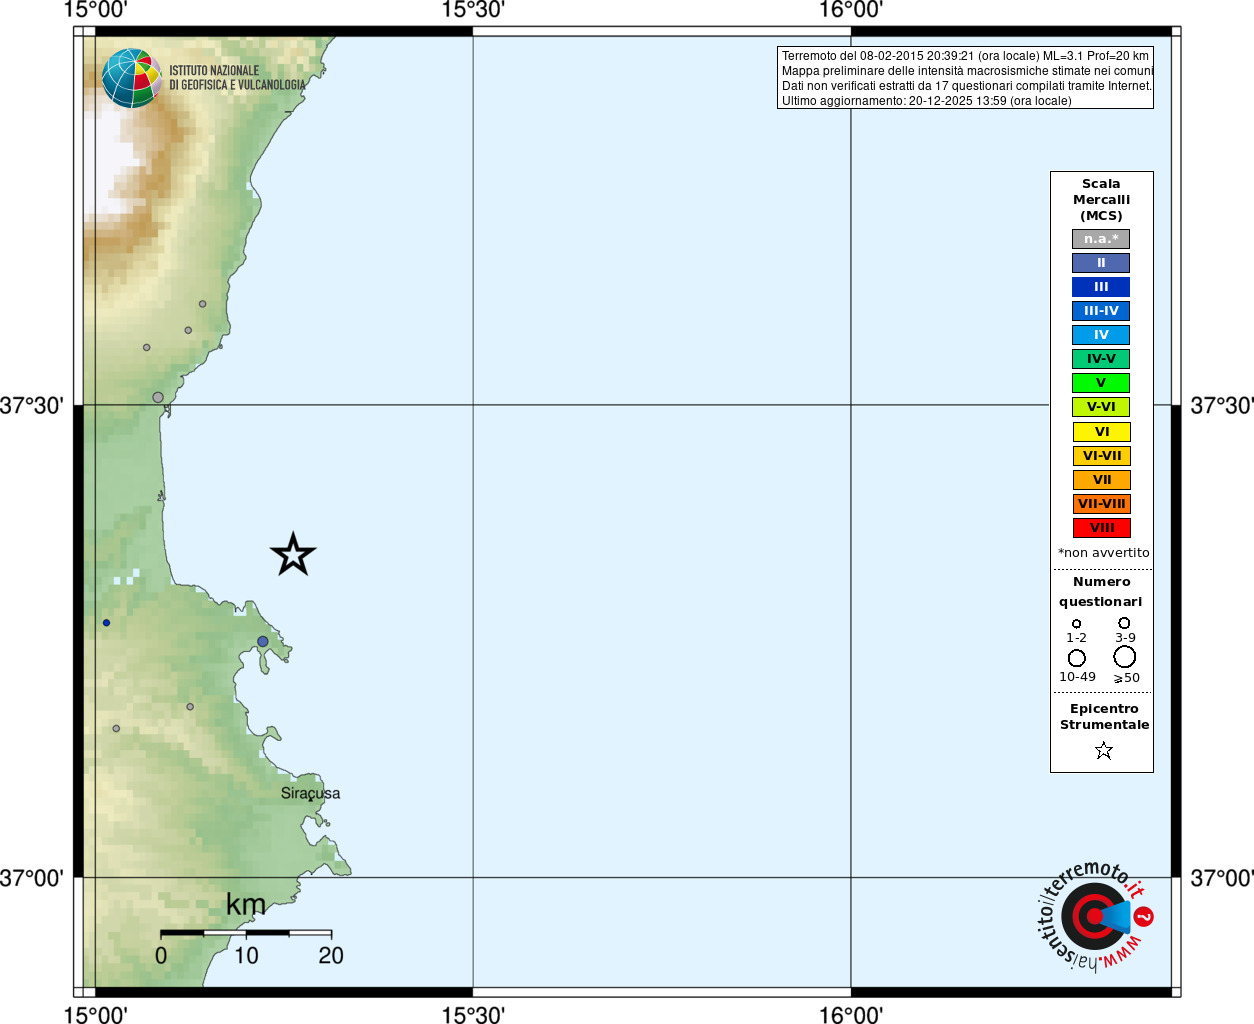Click the 1-2 questionnaires circle in the legend
1254x1024 pixels.
click(x=1076, y=623)
